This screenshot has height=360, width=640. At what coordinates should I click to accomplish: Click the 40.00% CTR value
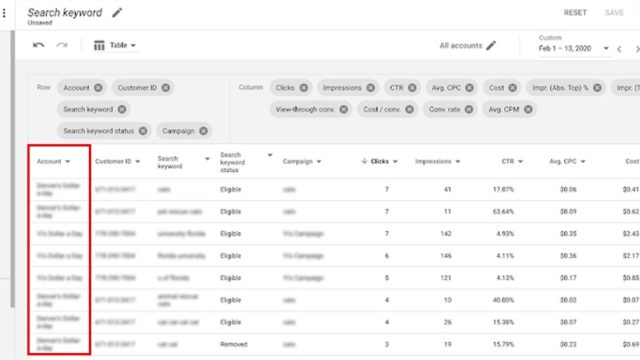coord(503,300)
